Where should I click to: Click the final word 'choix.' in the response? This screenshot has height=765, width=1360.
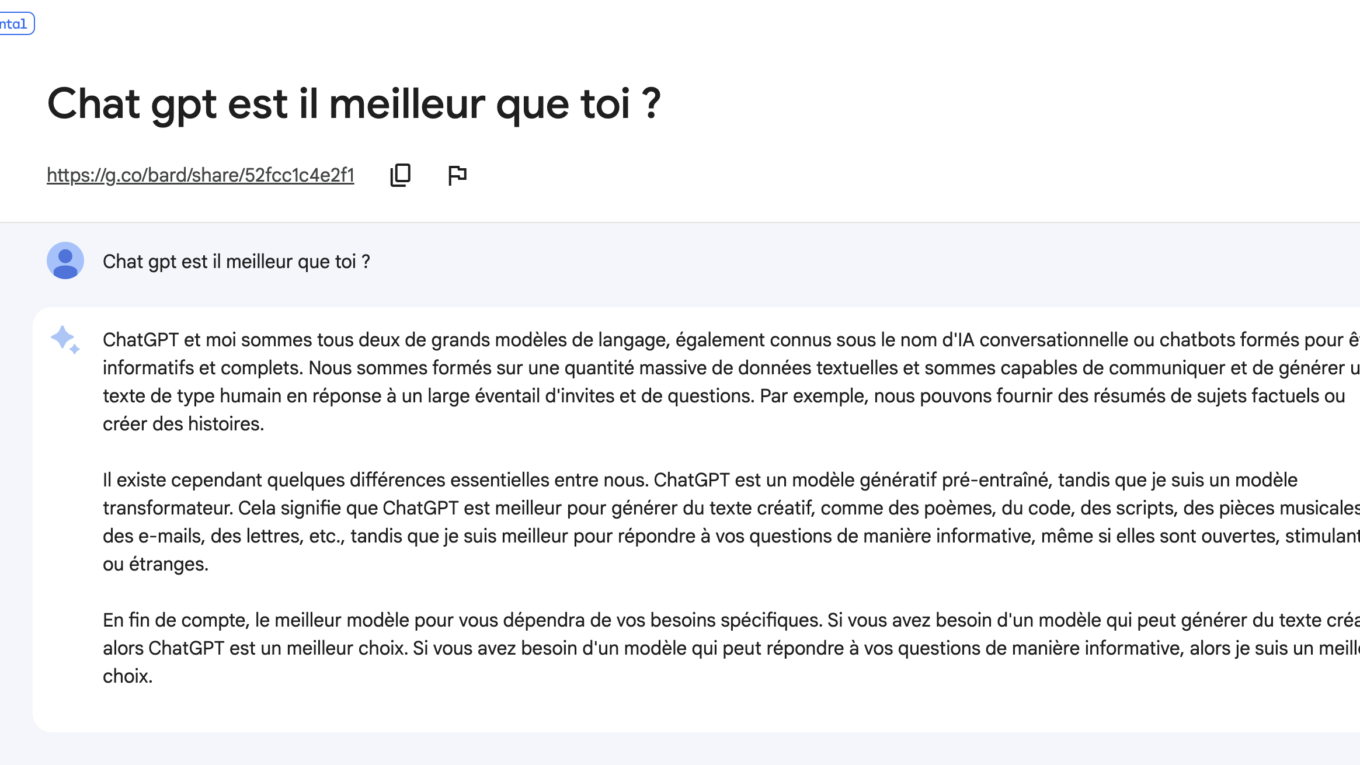[x=127, y=676]
